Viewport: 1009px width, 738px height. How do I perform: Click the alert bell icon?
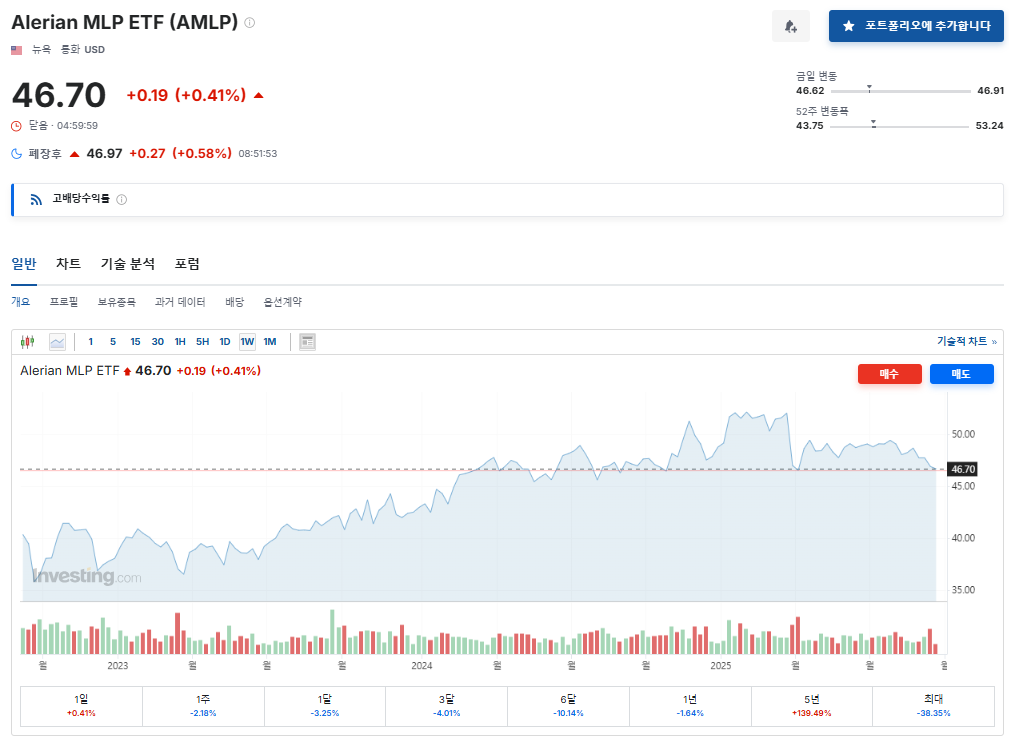791,25
